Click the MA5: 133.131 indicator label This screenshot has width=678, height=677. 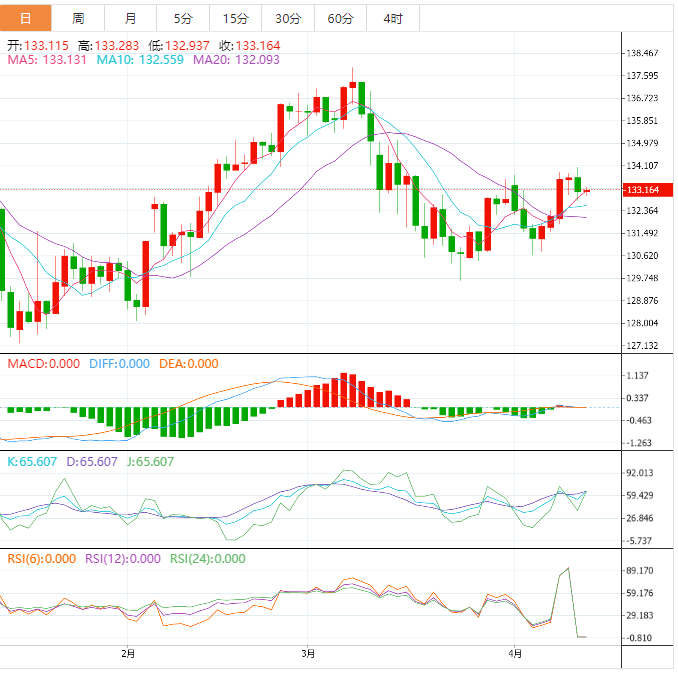(46, 60)
